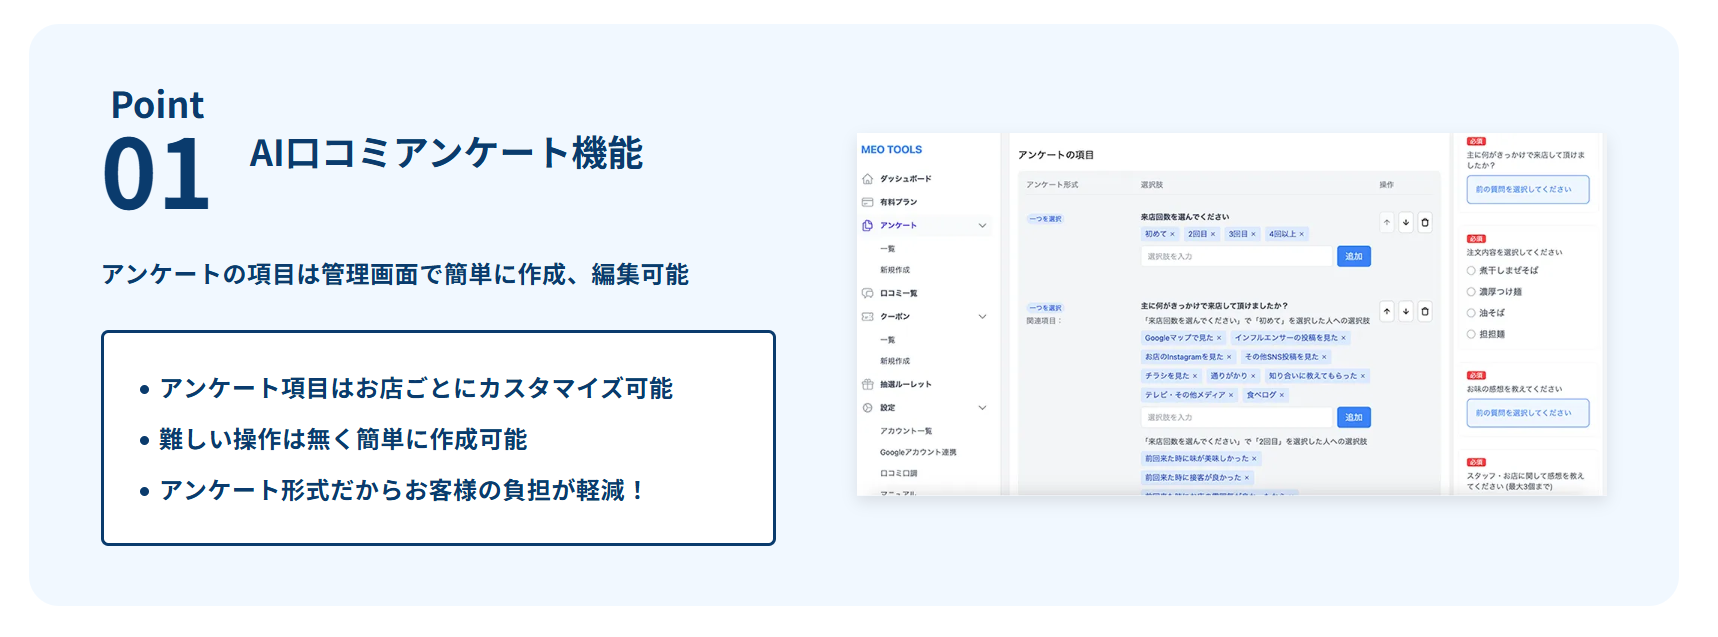Click the 一つを選択 badge above 関連項目

click(x=1045, y=308)
